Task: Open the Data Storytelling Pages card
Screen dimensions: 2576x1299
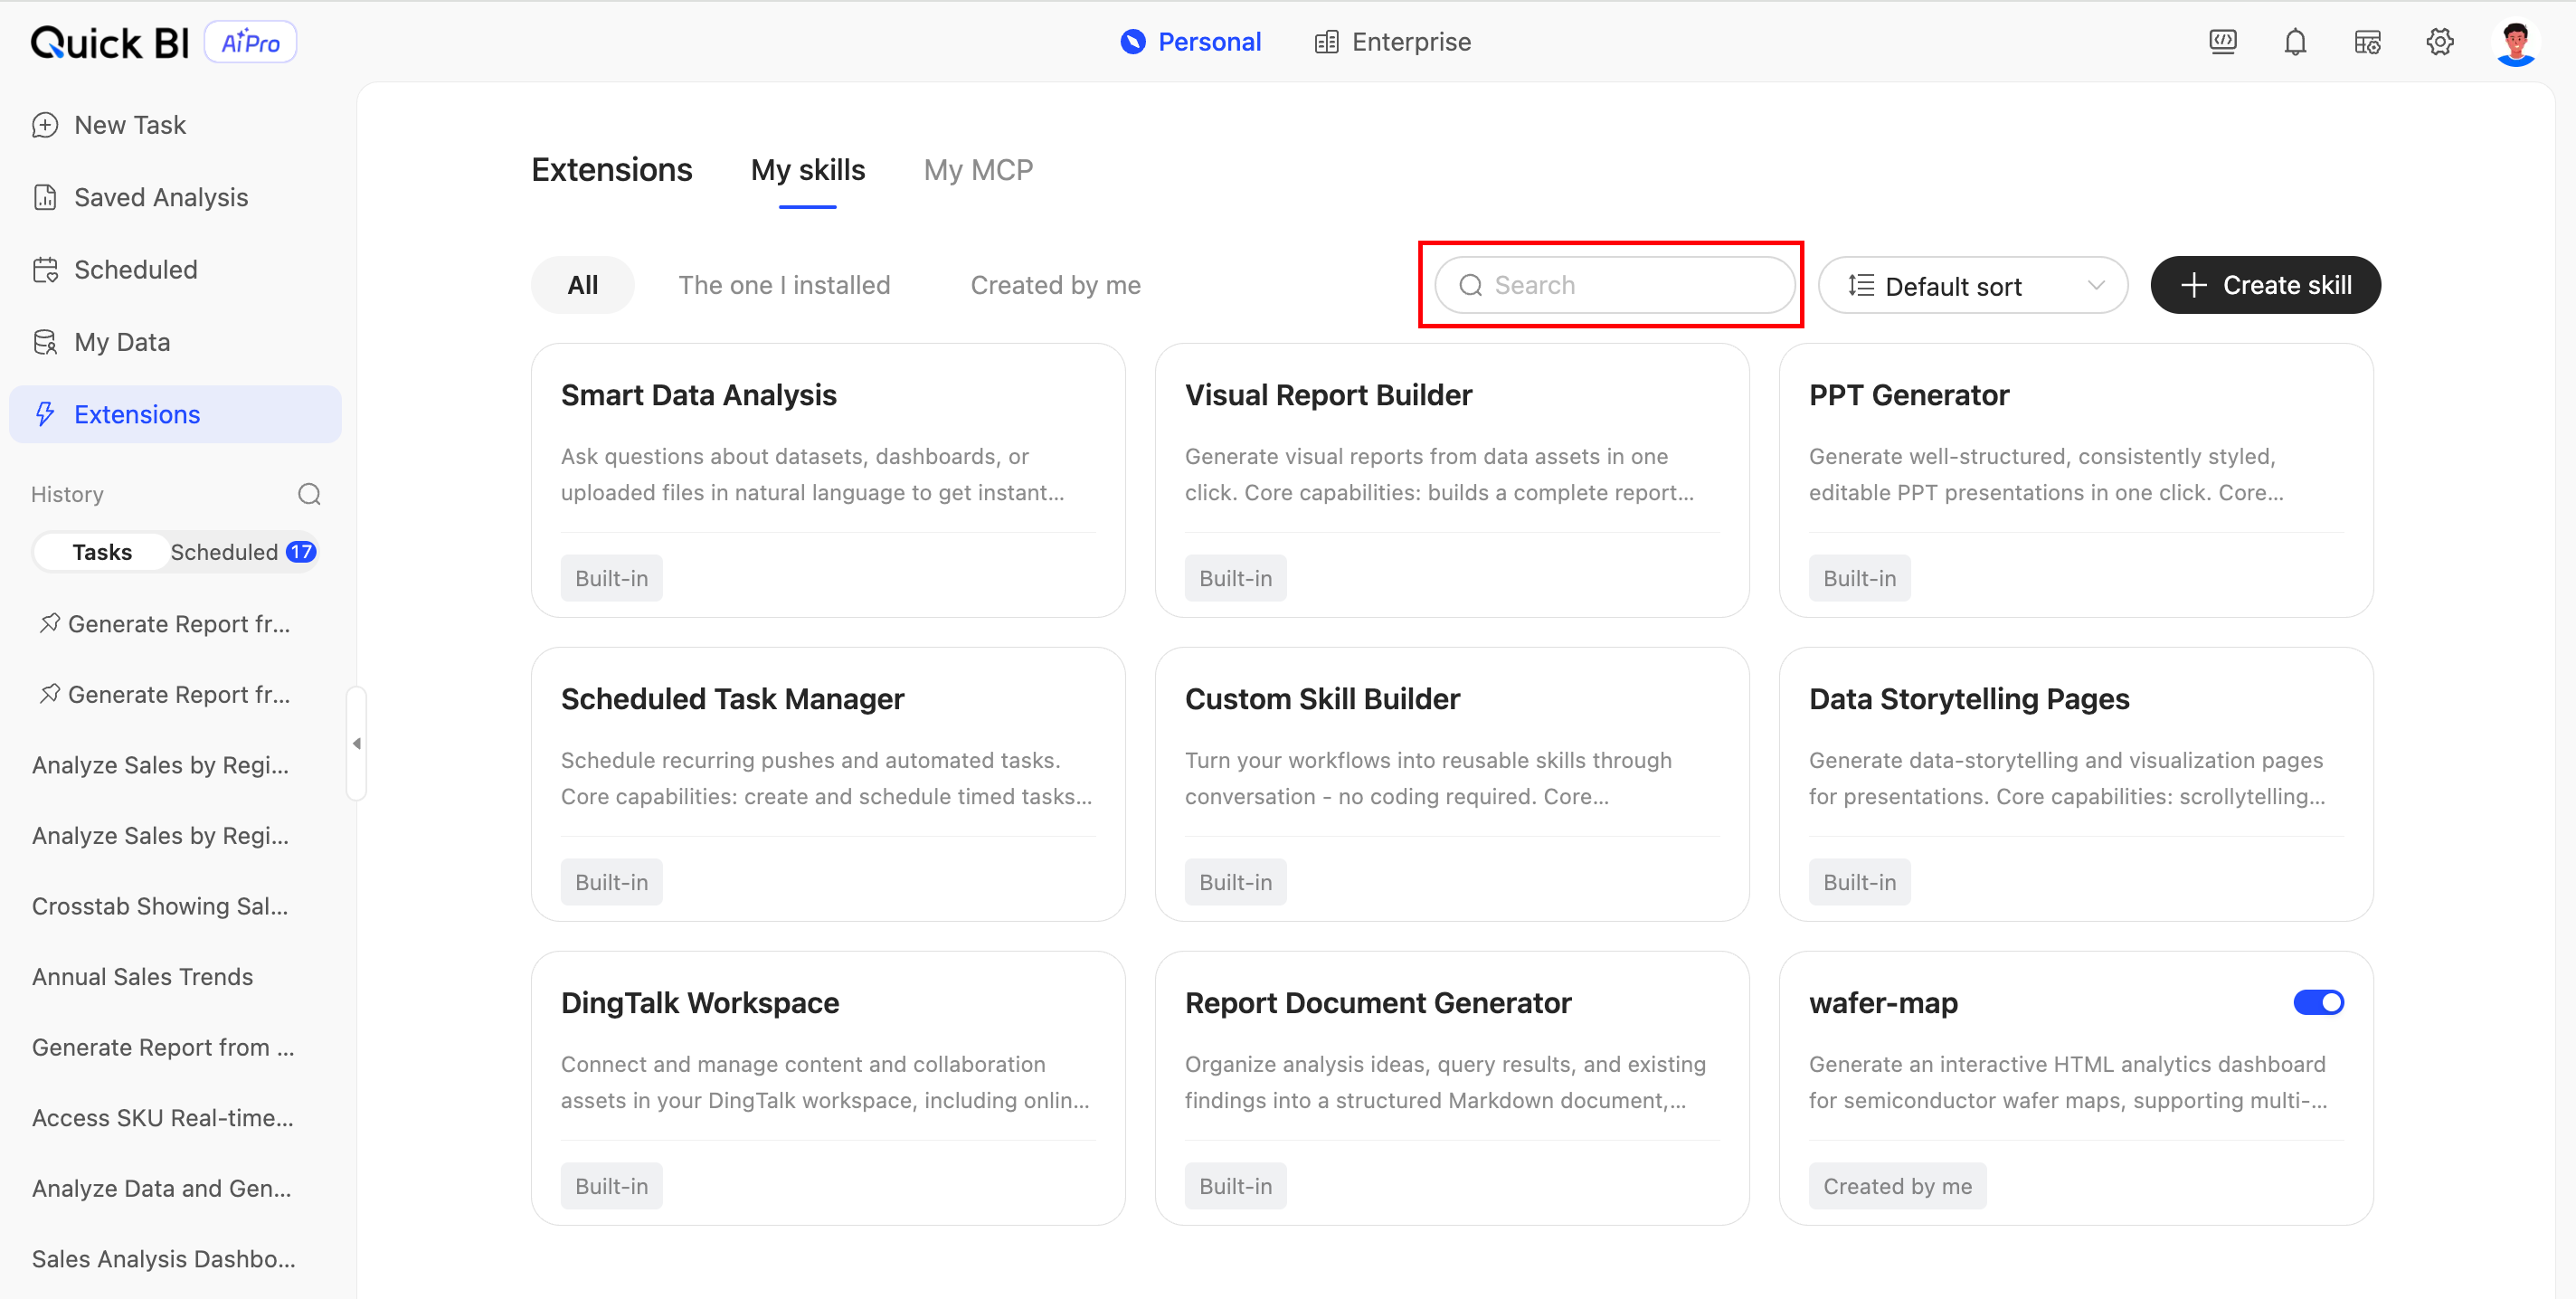Action: [x=2076, y=785]
